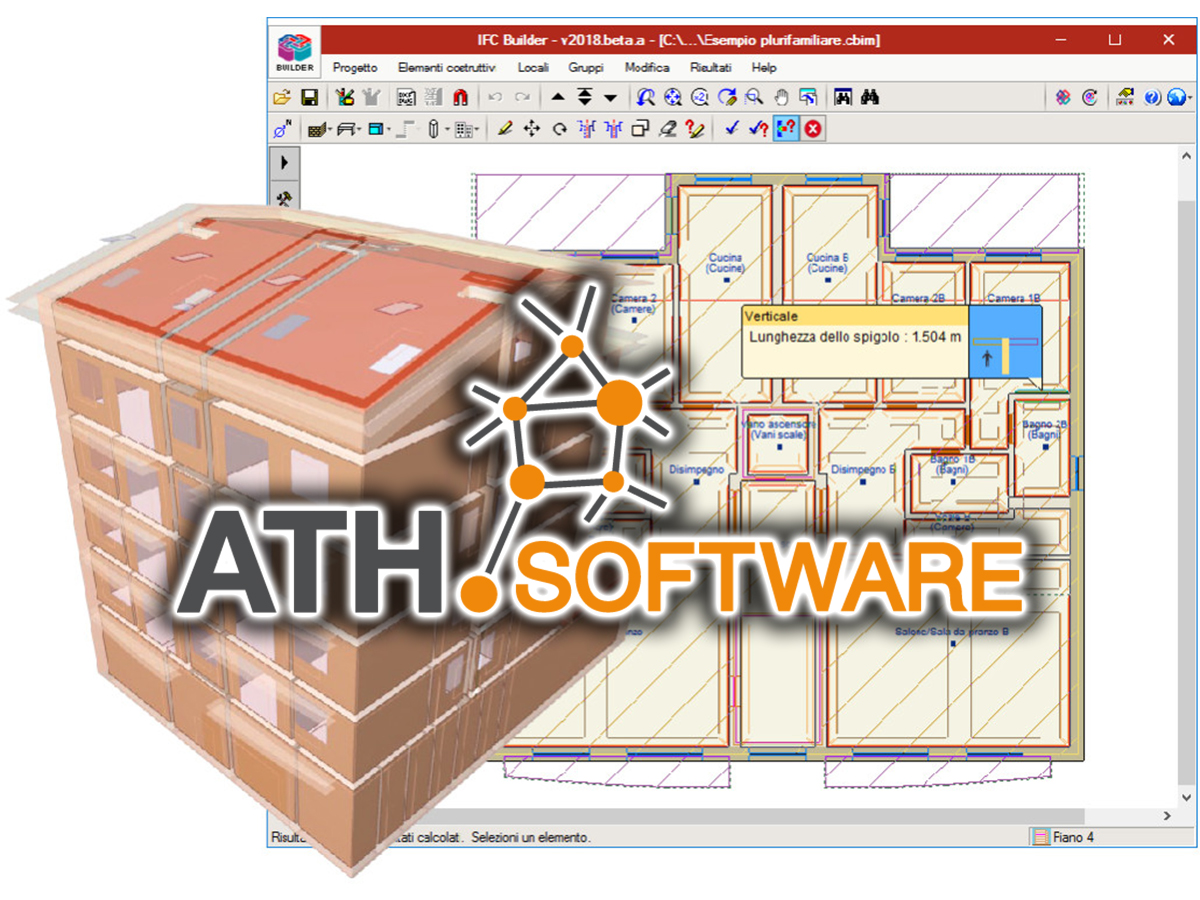
Task: Click the red circle X icon
Action: 813,129
